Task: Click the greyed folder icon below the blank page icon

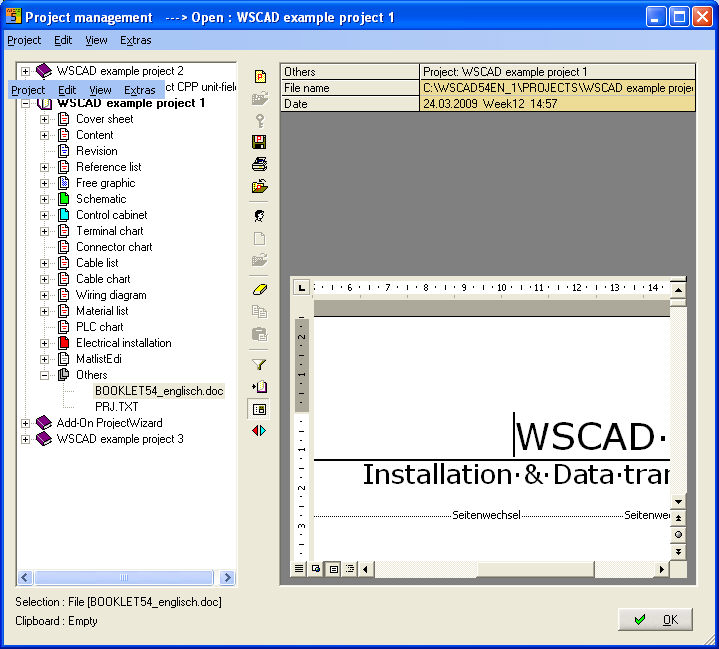Action: tap(260, 260)
